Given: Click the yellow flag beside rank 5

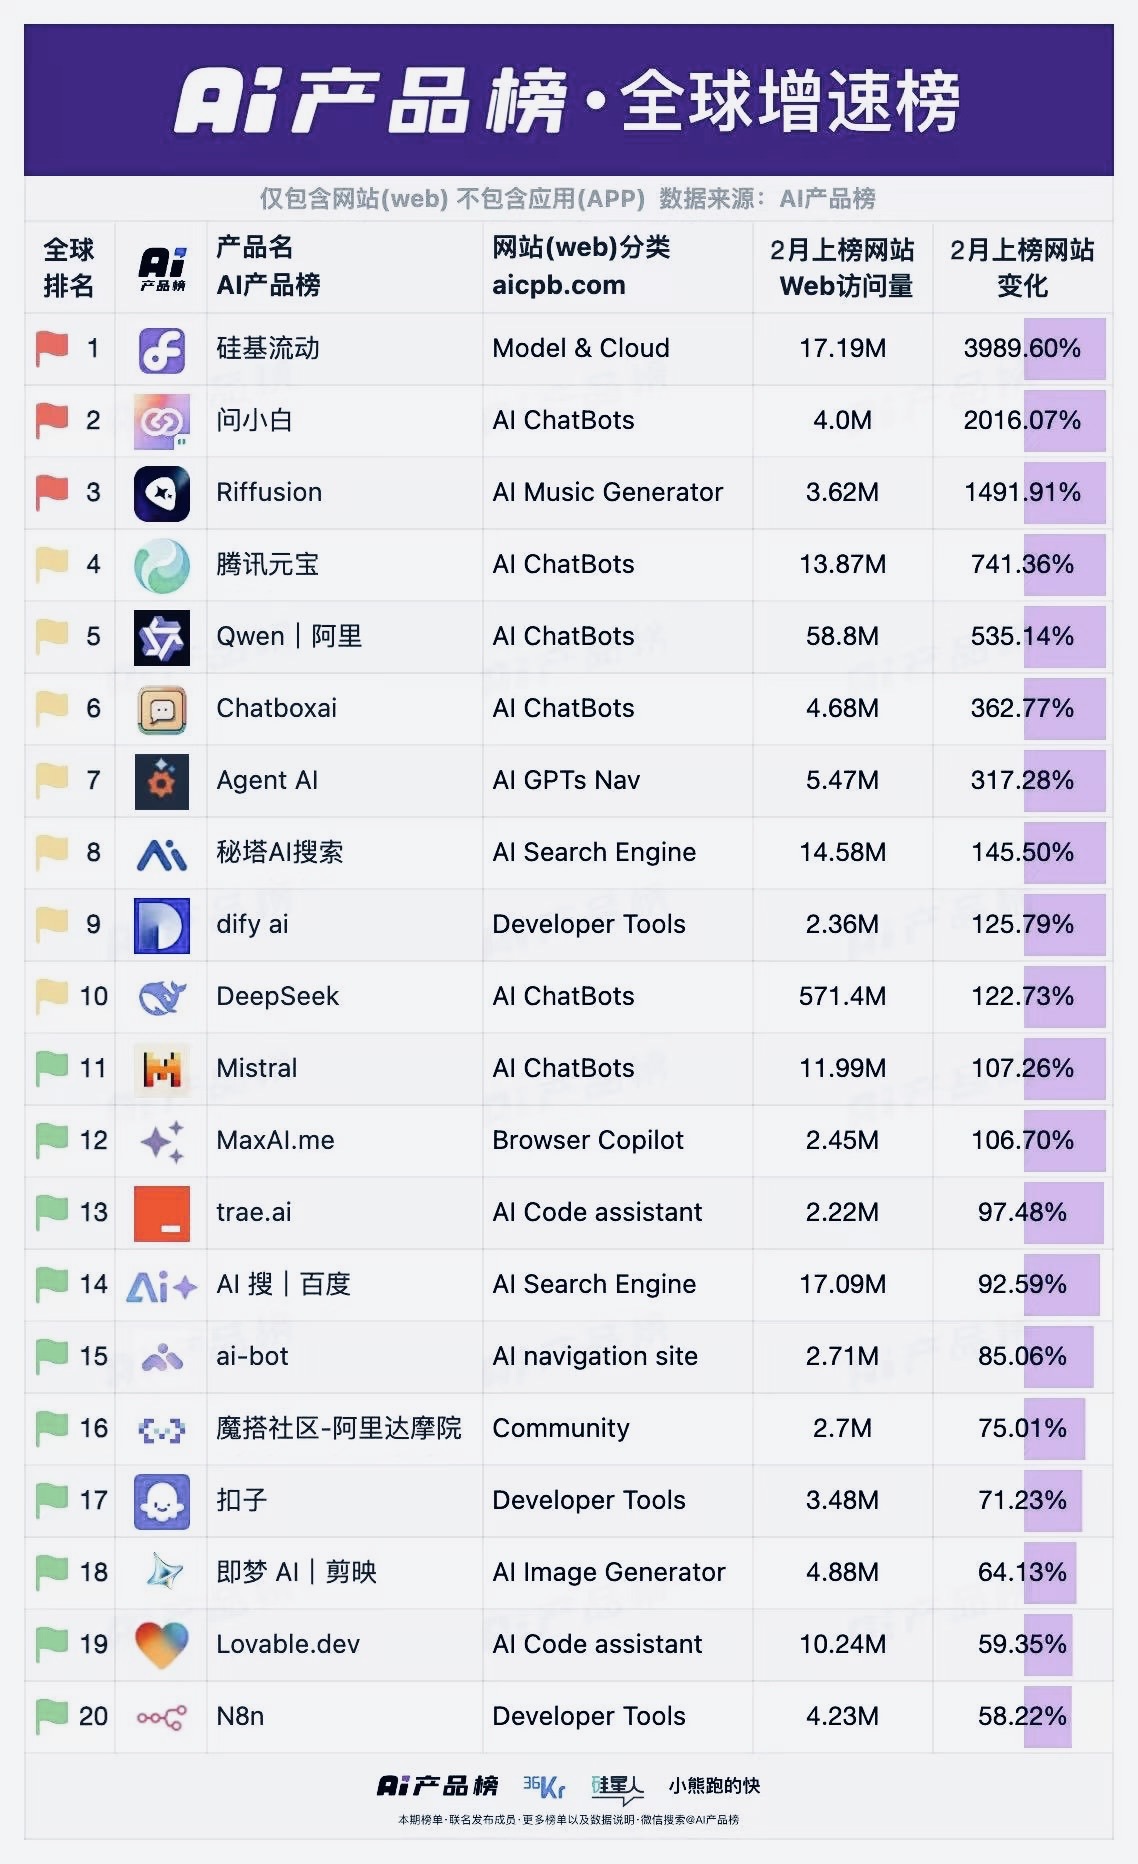Looking at the screenshot, I should pyautogui.click(x=51, y=637).
